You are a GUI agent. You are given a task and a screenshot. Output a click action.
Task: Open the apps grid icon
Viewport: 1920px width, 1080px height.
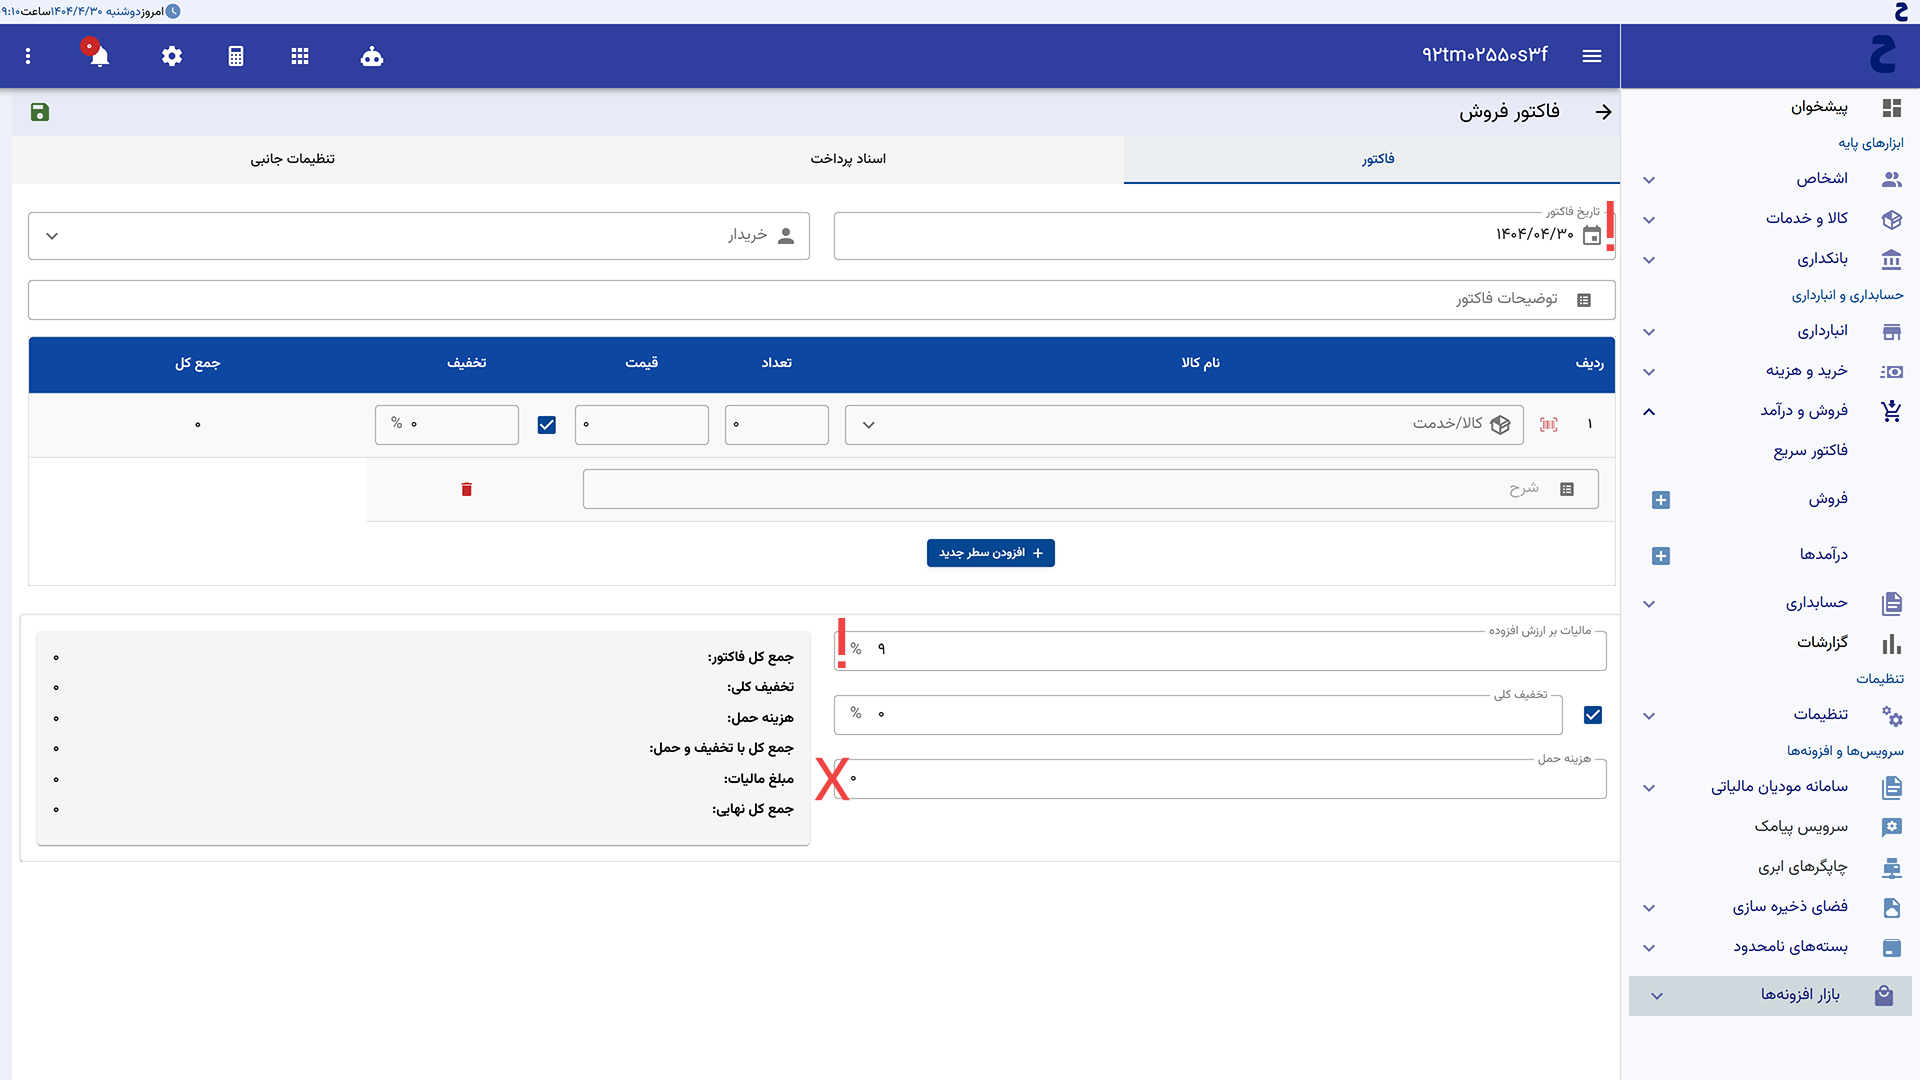(x=300, y=56)
